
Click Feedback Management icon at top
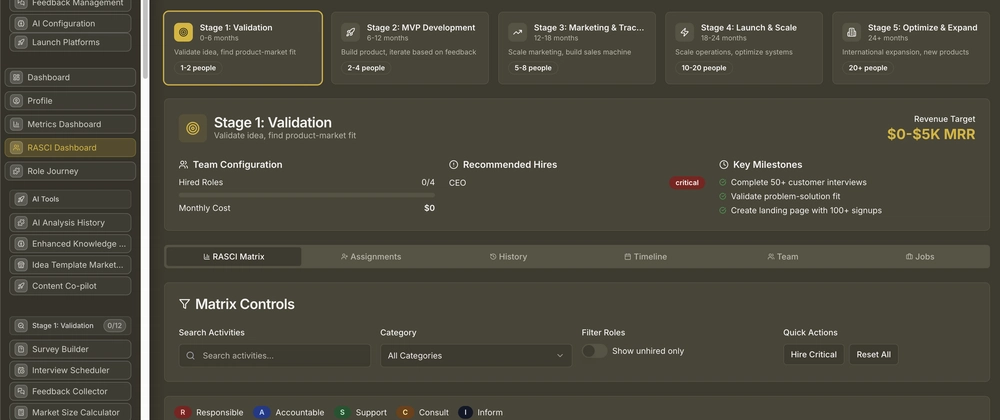(x=21, y=3)
